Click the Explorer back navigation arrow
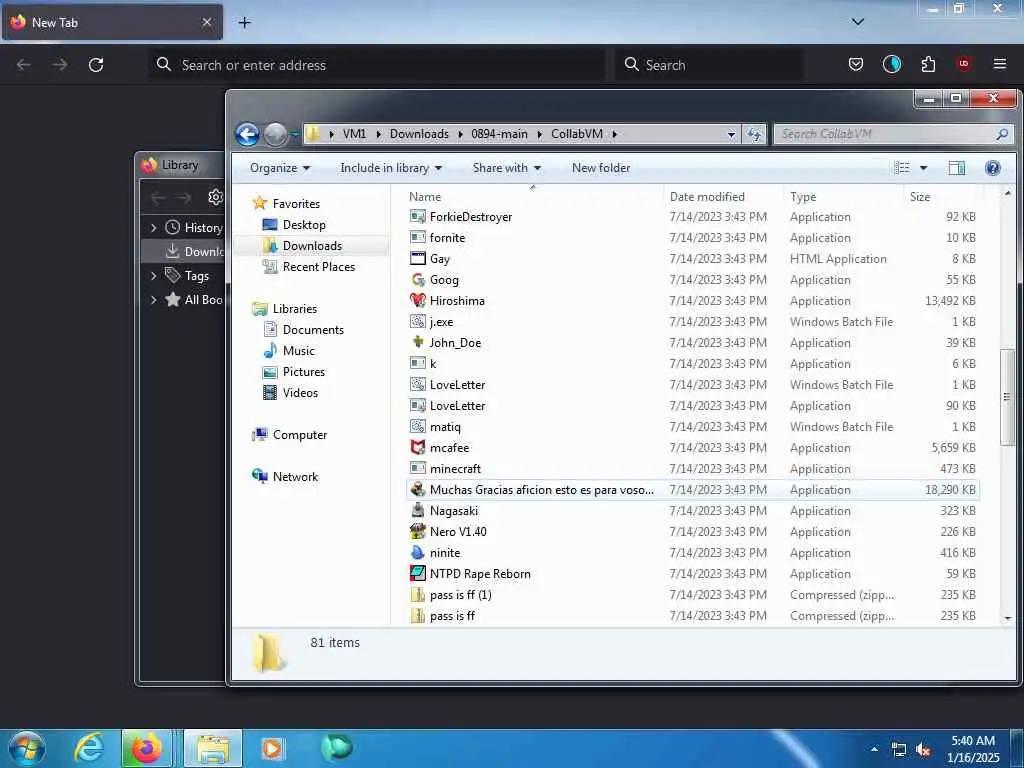Screen dimensions: 1024x768 (x=248, y=135)
